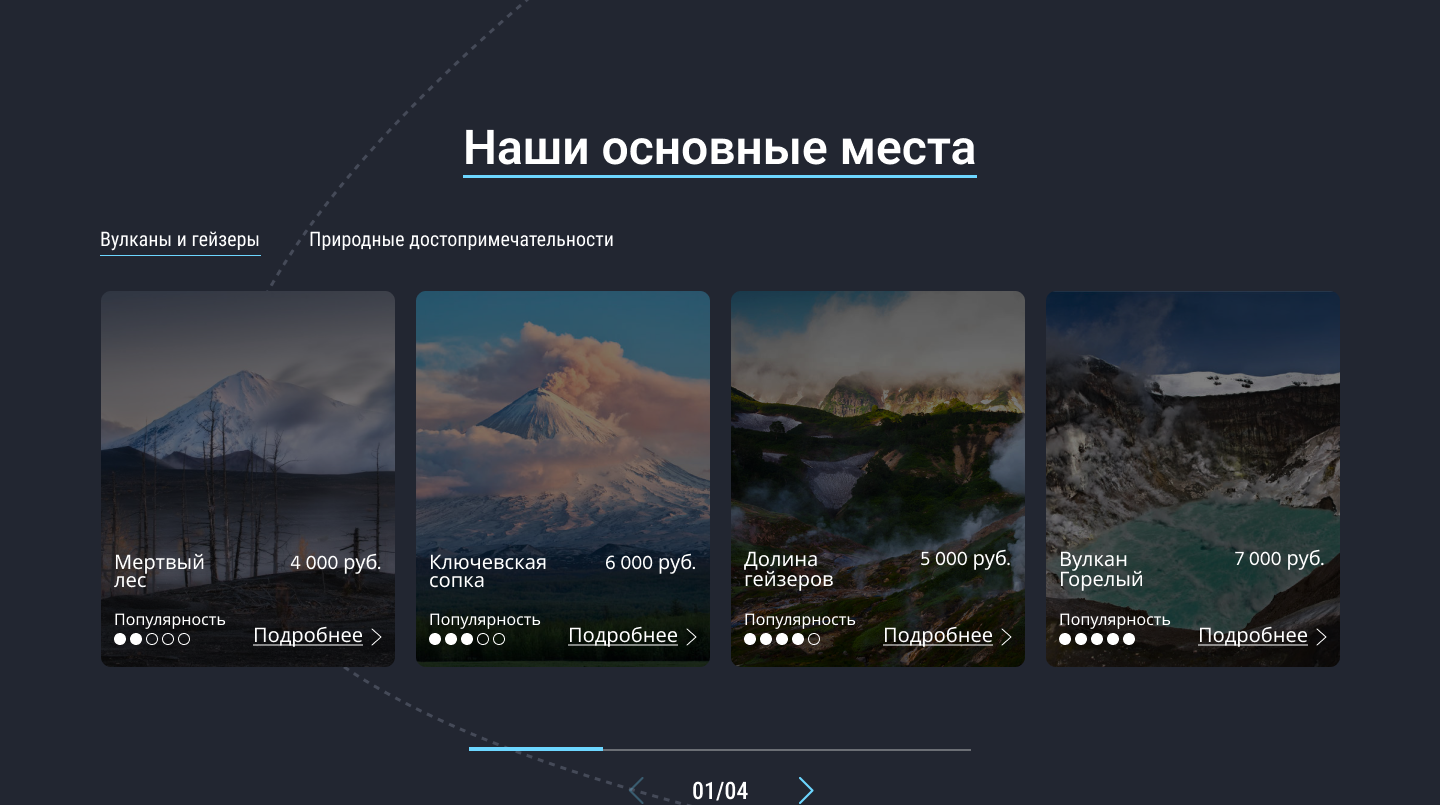The image size is (1440, 805).
Task: Click the previous slide arrow in pagination
Action: pyautogui.click(x=636, y=791)
